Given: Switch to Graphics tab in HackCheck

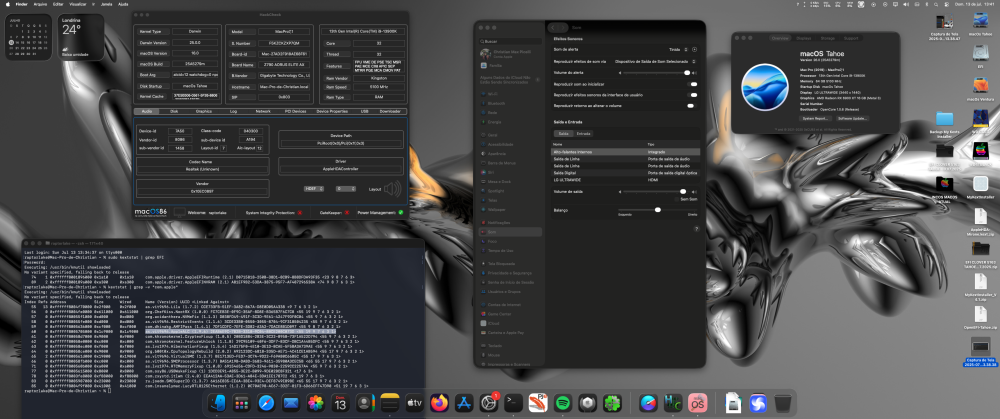Looking at the screenshot, I should (x=204, y=111).
